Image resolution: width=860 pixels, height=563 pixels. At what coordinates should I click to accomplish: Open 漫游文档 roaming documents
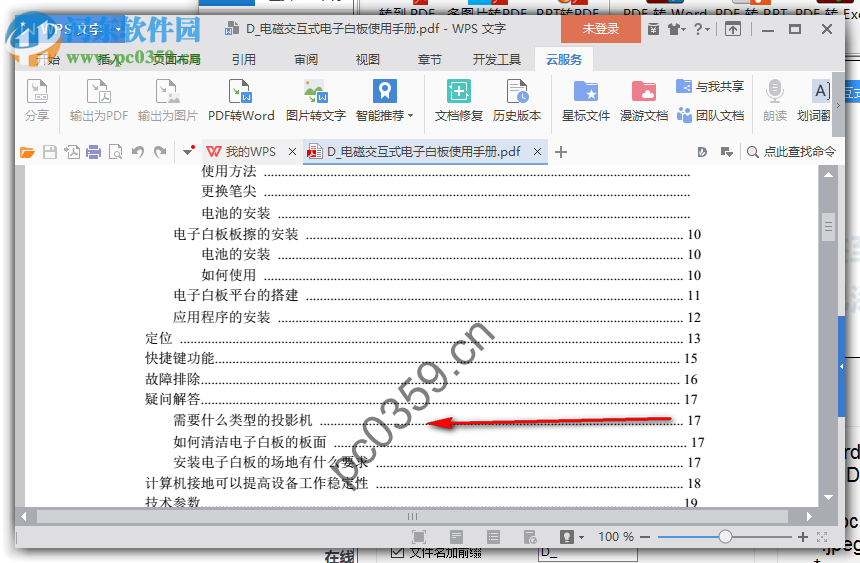(644, 99)
